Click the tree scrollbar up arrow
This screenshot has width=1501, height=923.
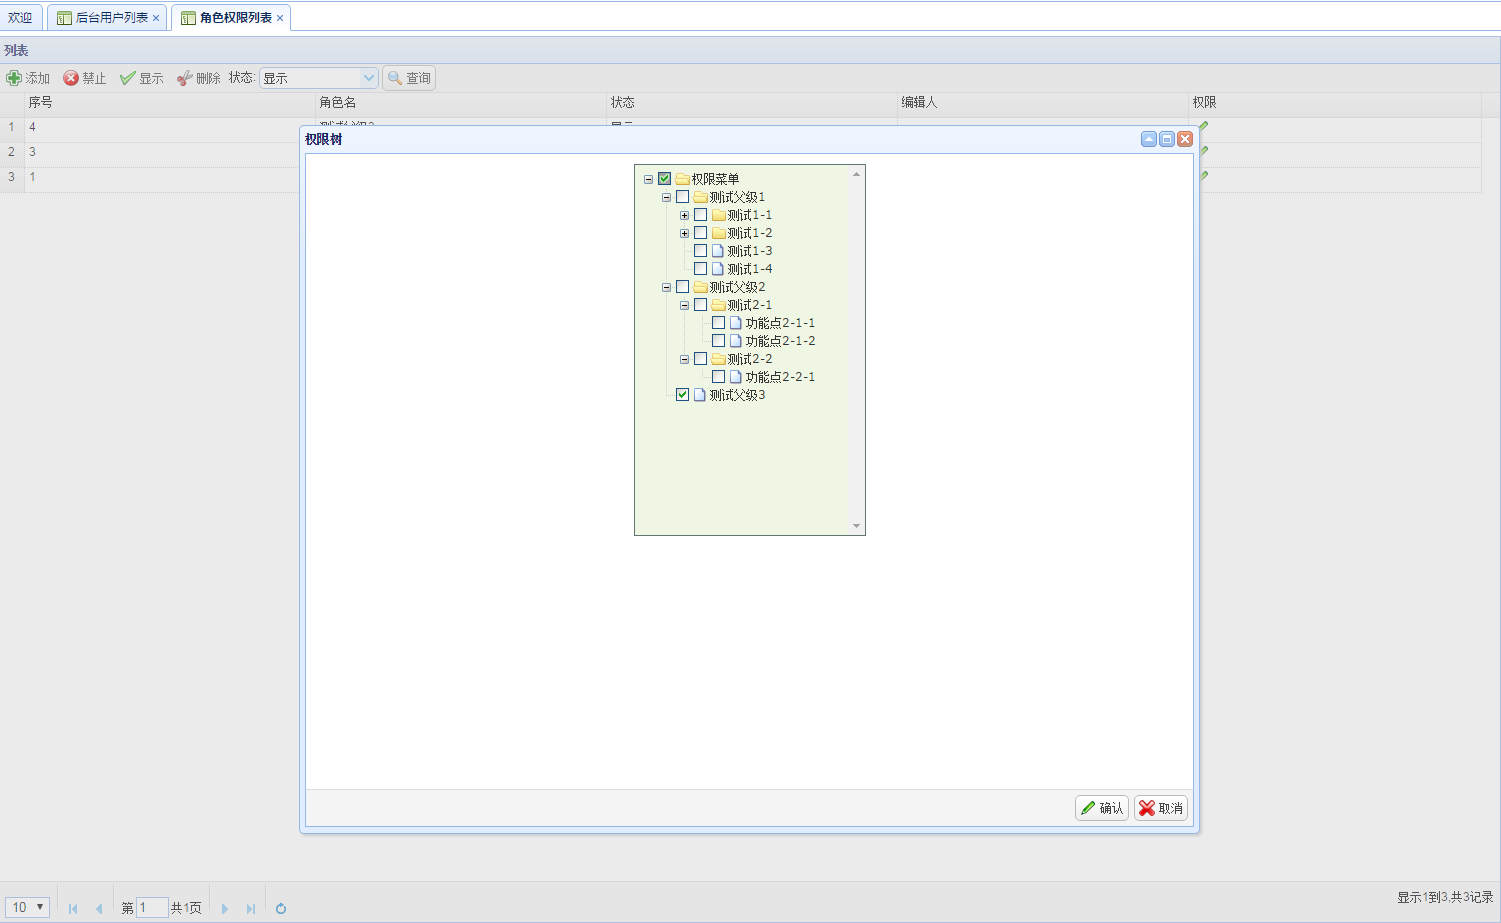pyautogui.click(x=856, y=174)
